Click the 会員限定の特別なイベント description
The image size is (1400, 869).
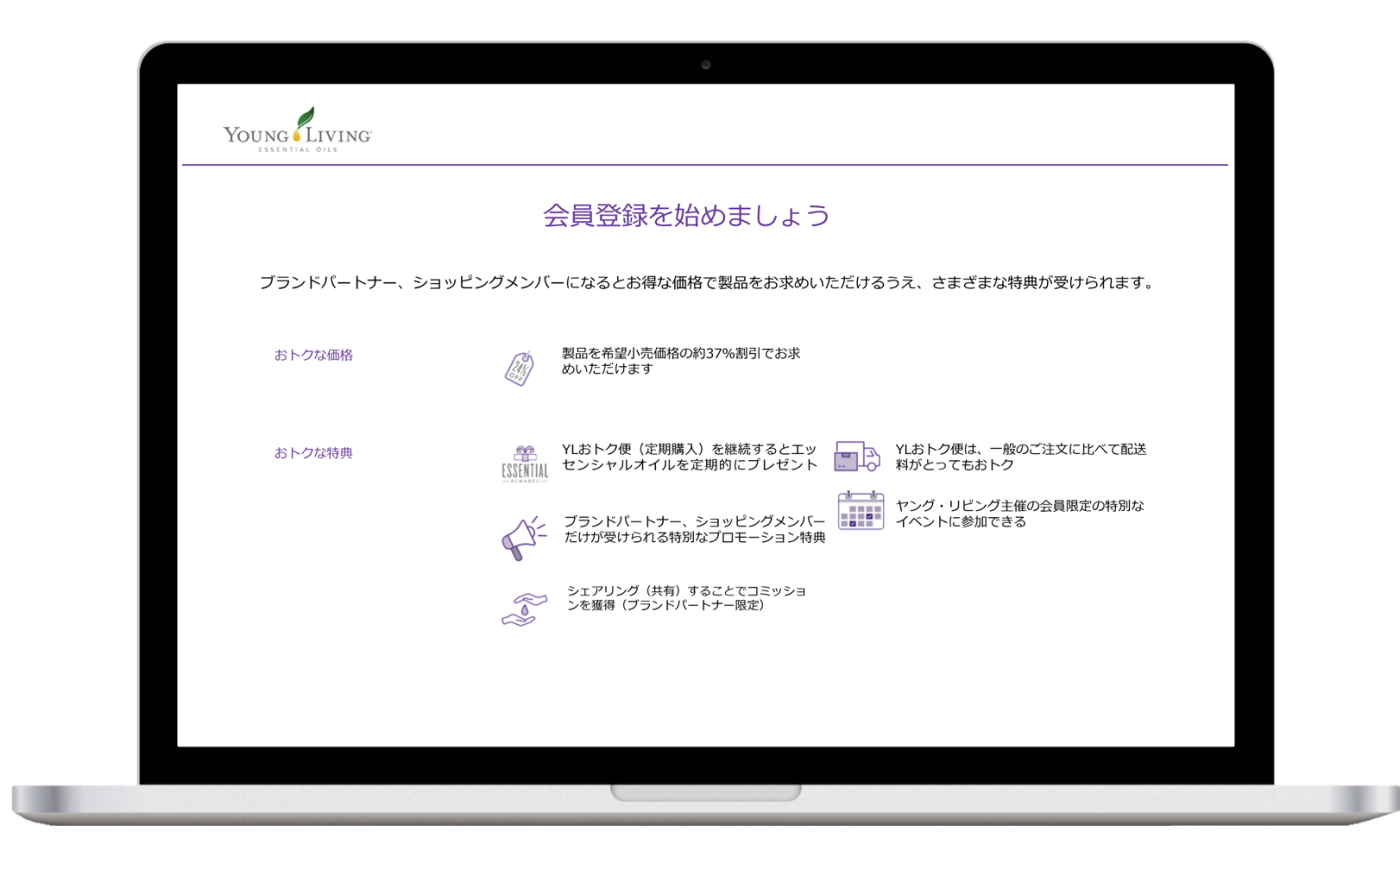[x=1019, y=514]
